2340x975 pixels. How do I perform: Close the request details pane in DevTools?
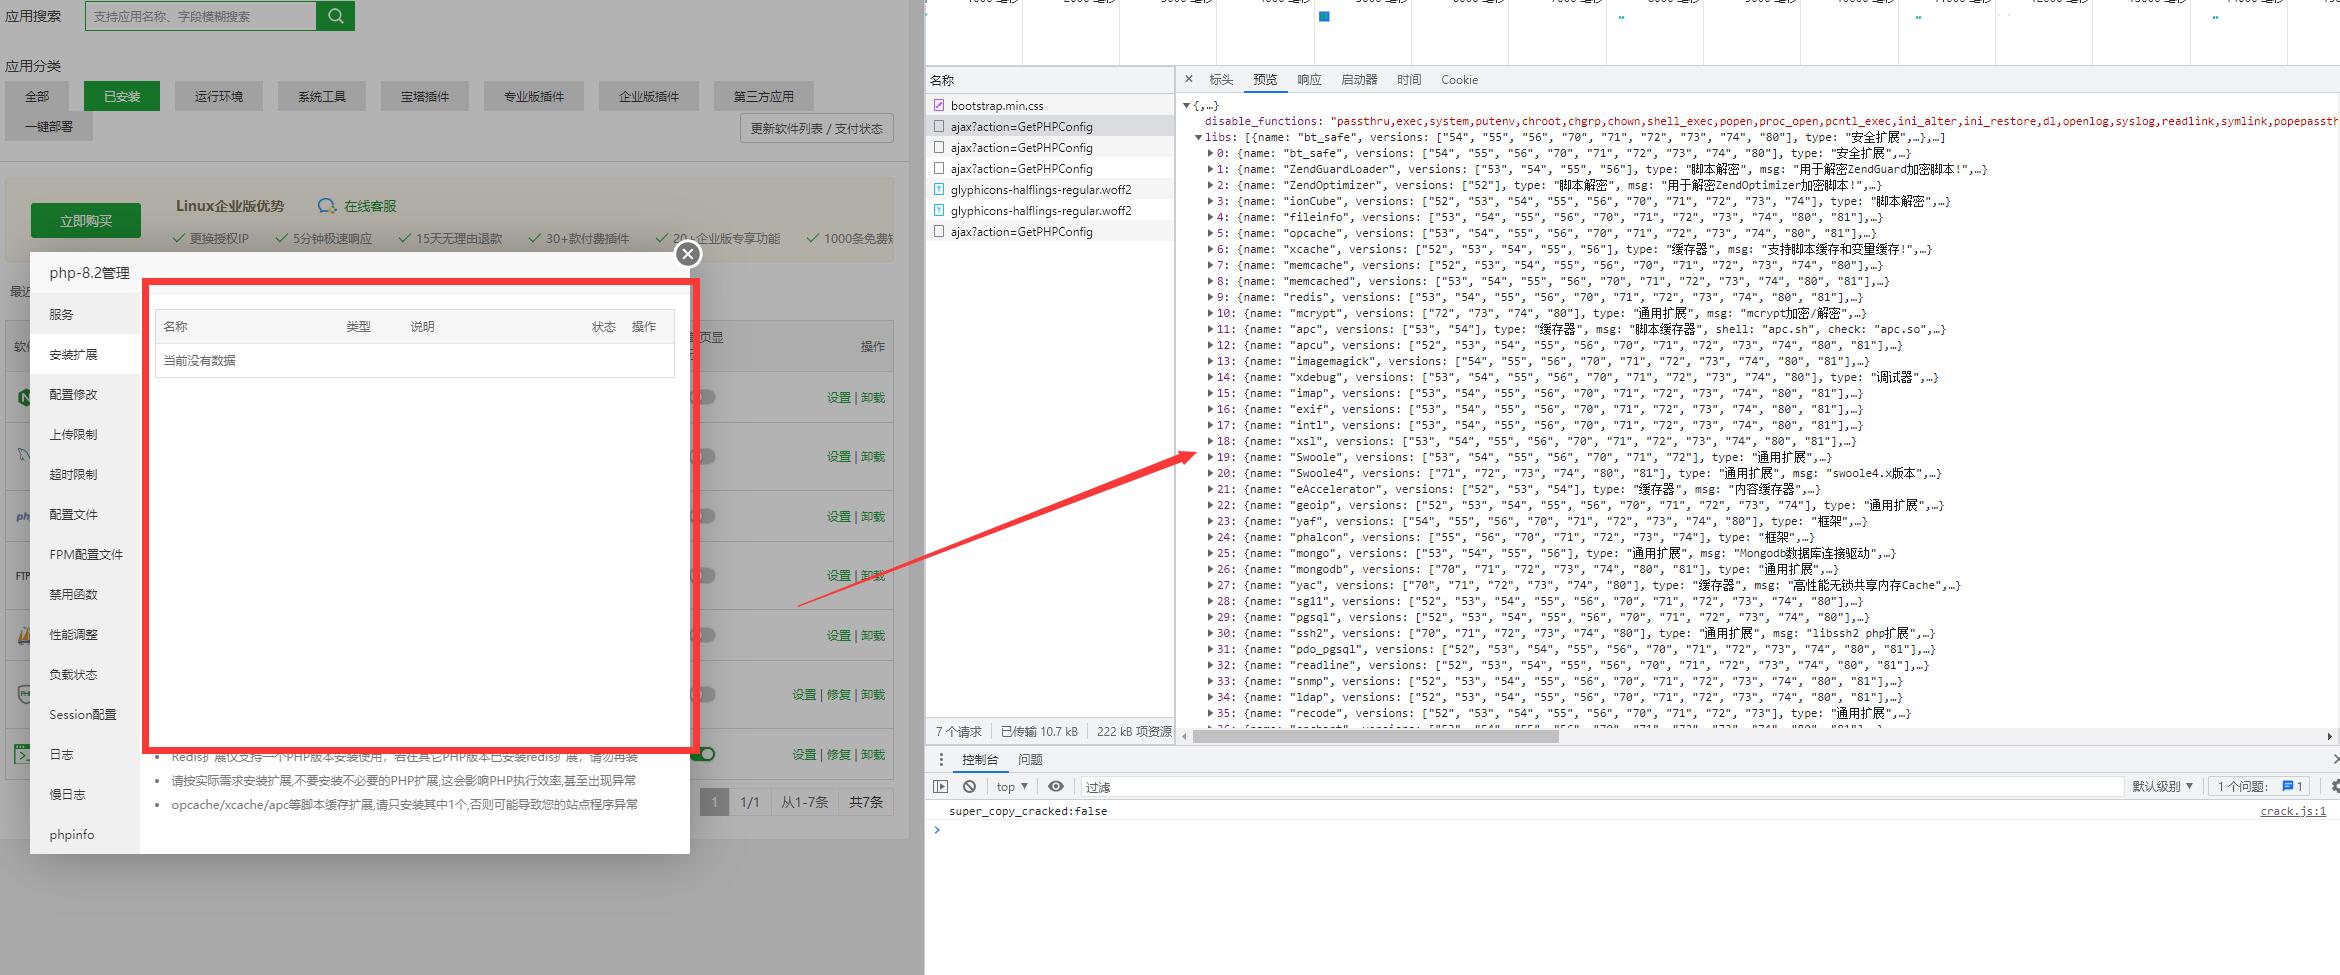1188,79
